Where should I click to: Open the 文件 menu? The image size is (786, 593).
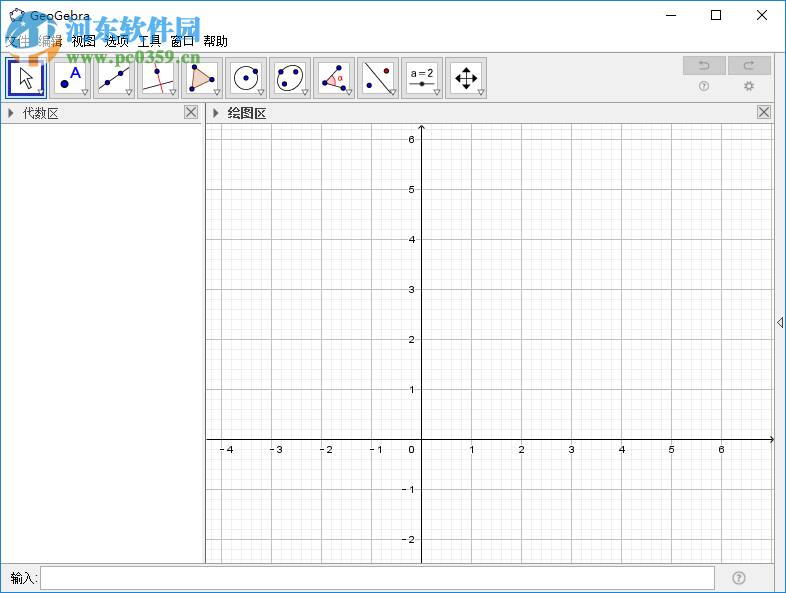pos(18,41)
